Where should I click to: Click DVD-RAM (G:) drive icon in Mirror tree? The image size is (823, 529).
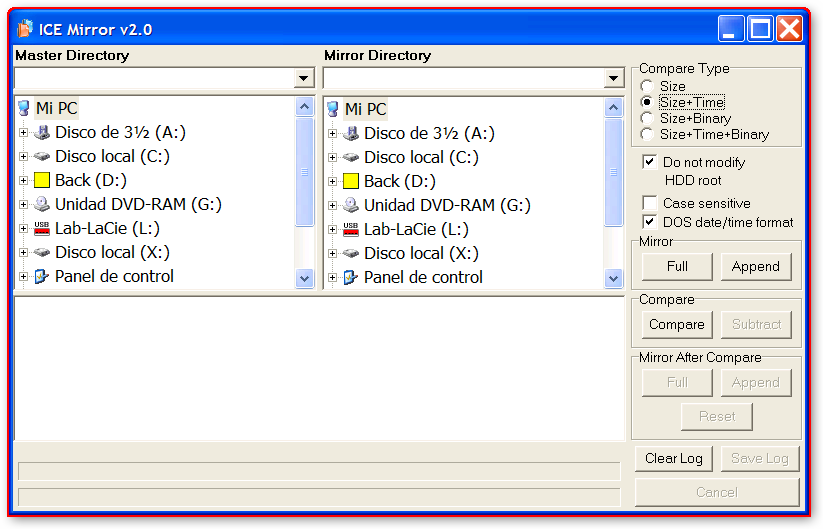[350, 205]
